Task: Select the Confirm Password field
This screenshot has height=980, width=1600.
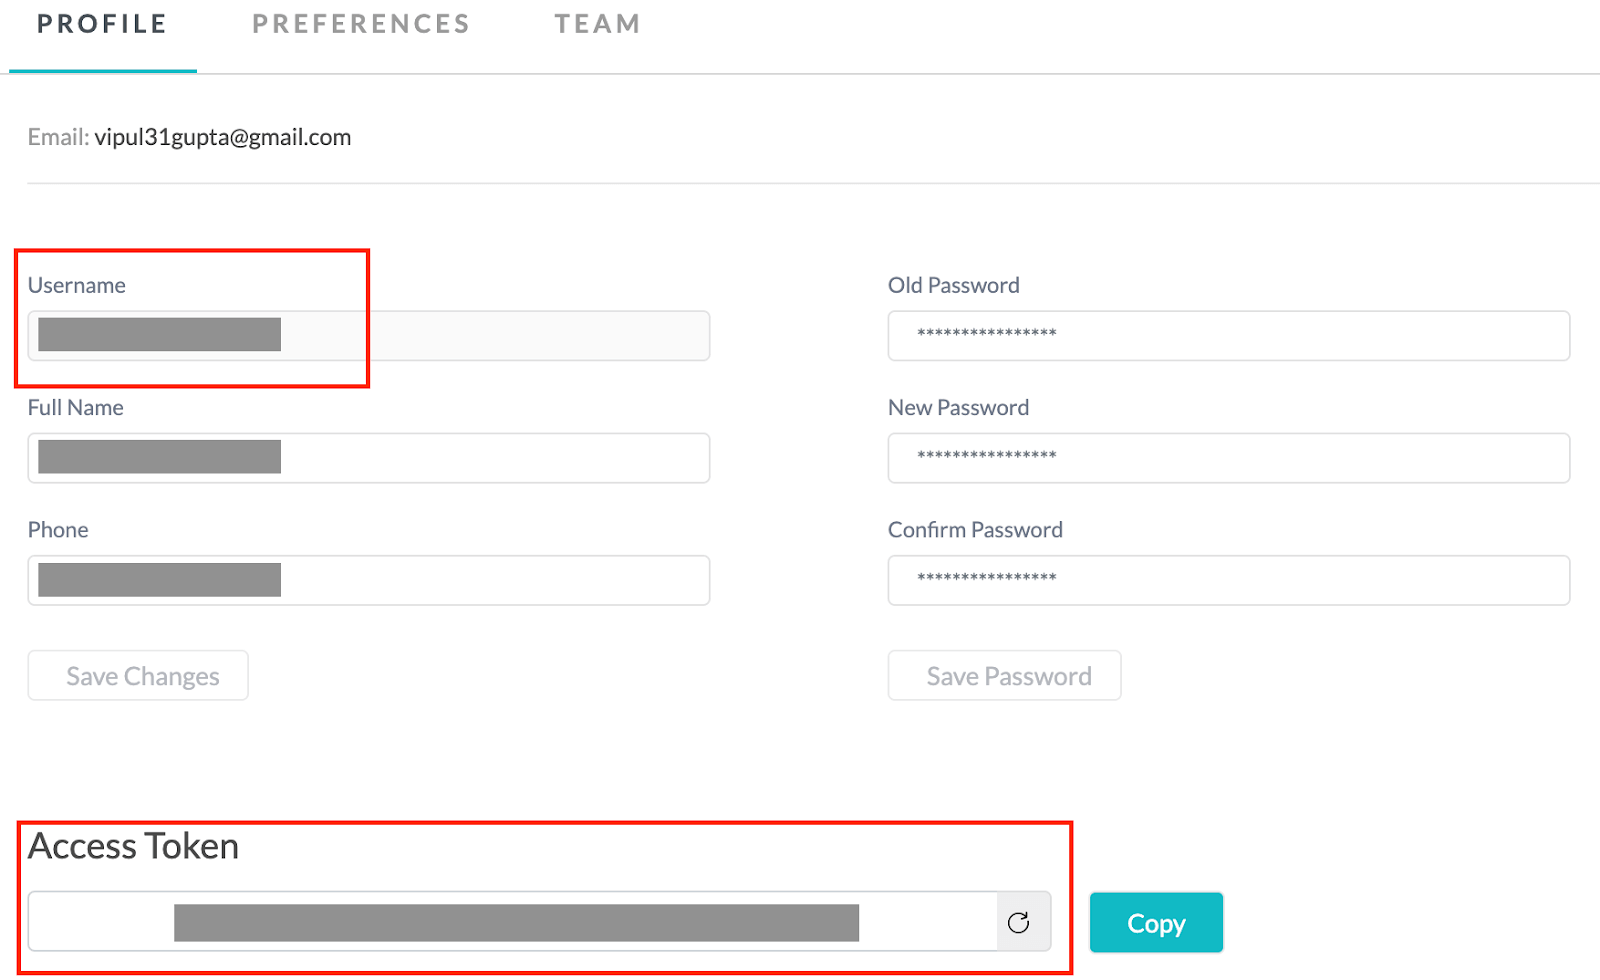Action: click(x=1228, y=580)
